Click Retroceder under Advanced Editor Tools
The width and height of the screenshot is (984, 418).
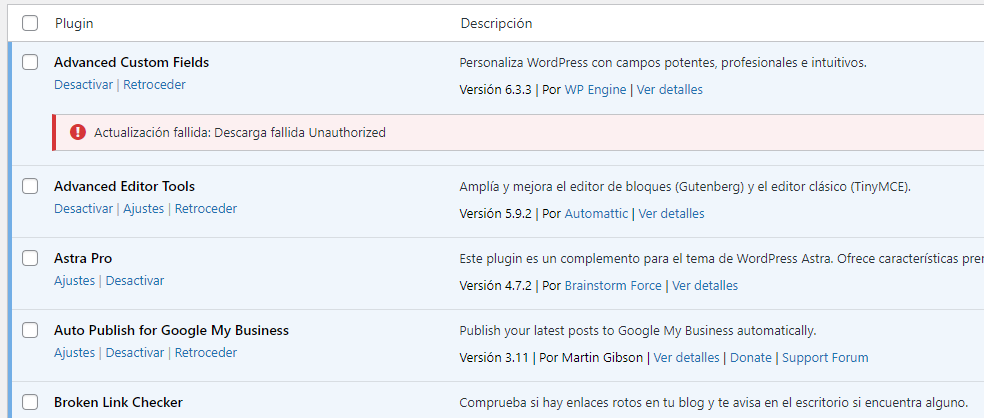coord(206,209)
